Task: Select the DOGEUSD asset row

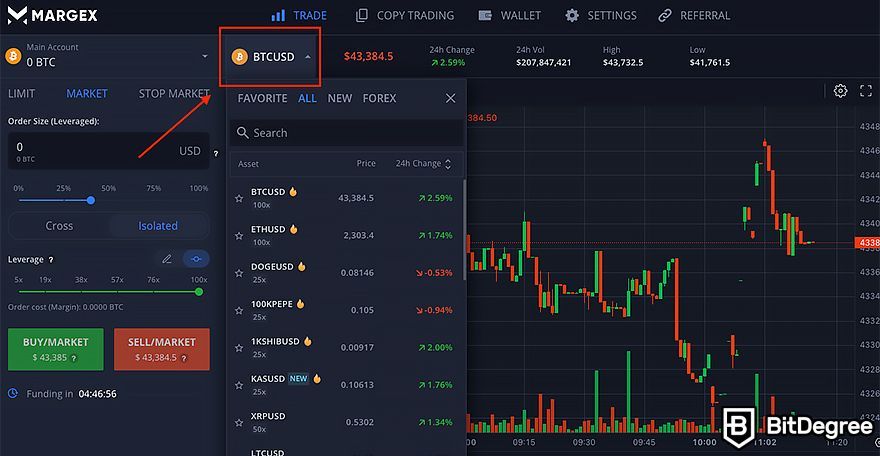Action: coord(346,273)
